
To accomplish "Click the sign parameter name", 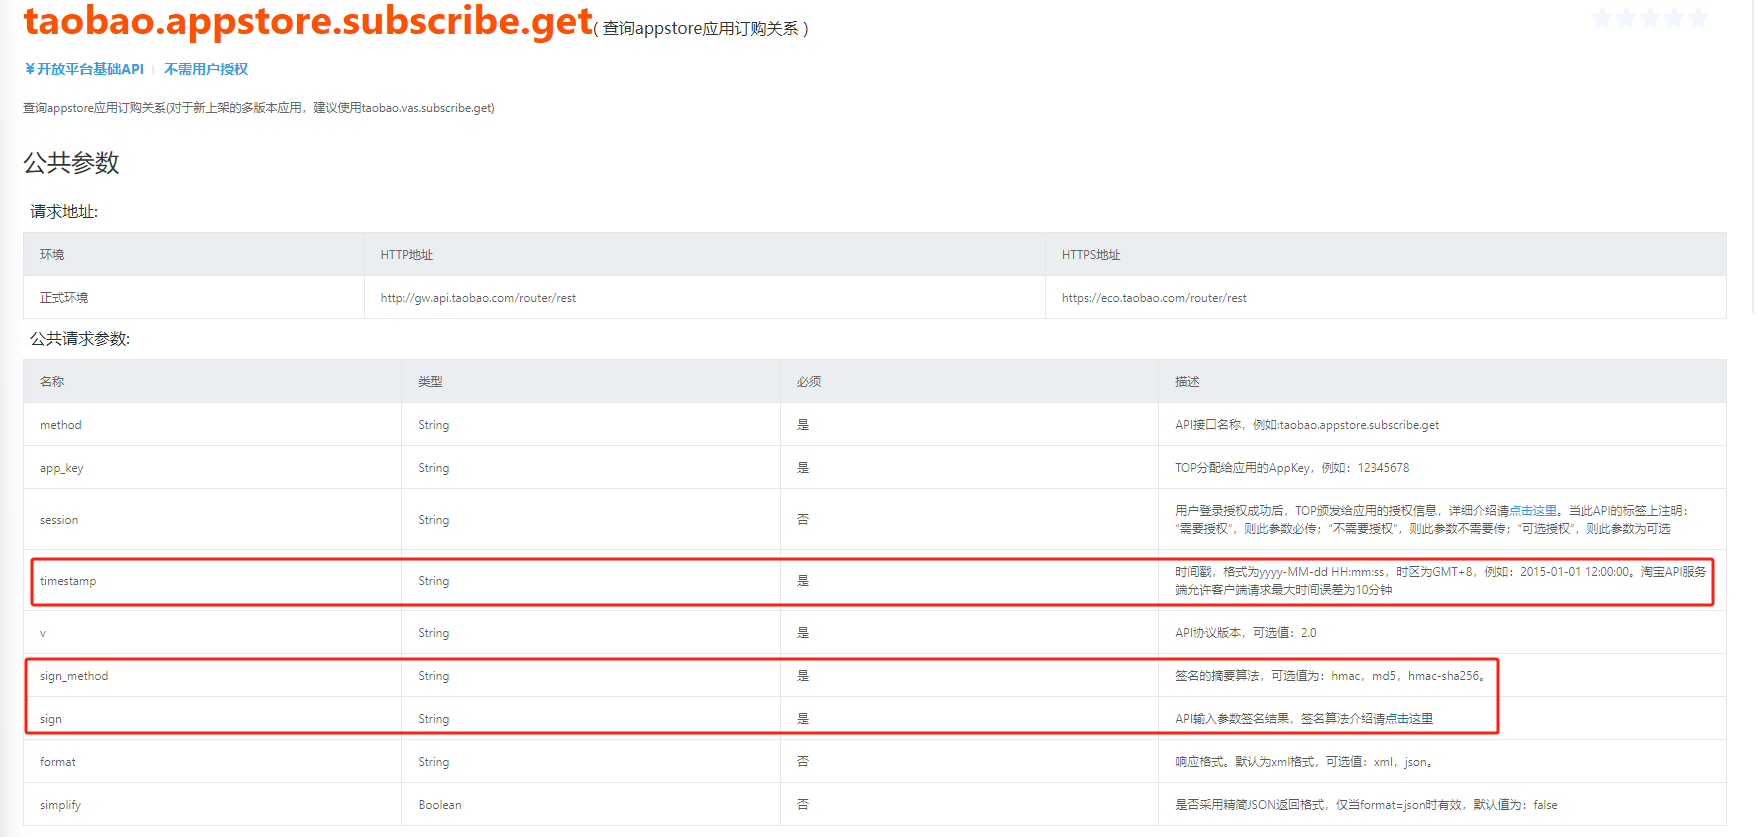I will click(x=51, y=718).
